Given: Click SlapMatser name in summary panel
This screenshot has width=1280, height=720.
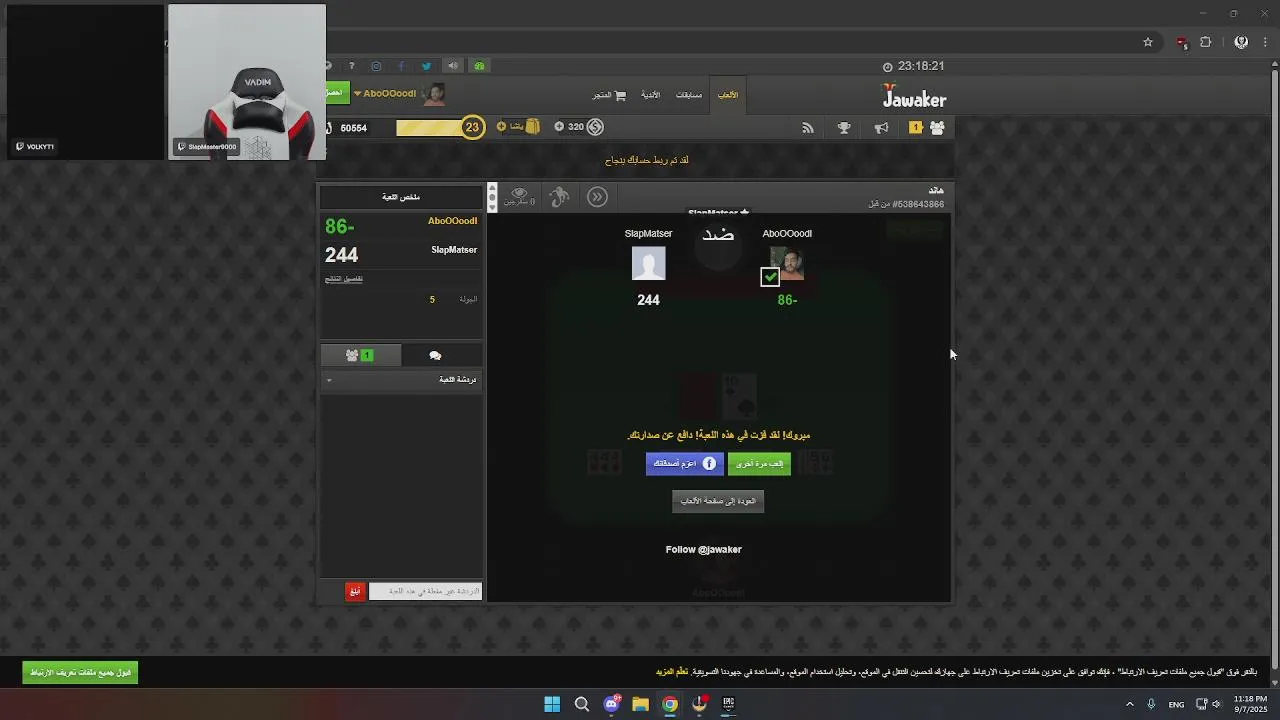Looking at the screenshot, I should 454,250.
